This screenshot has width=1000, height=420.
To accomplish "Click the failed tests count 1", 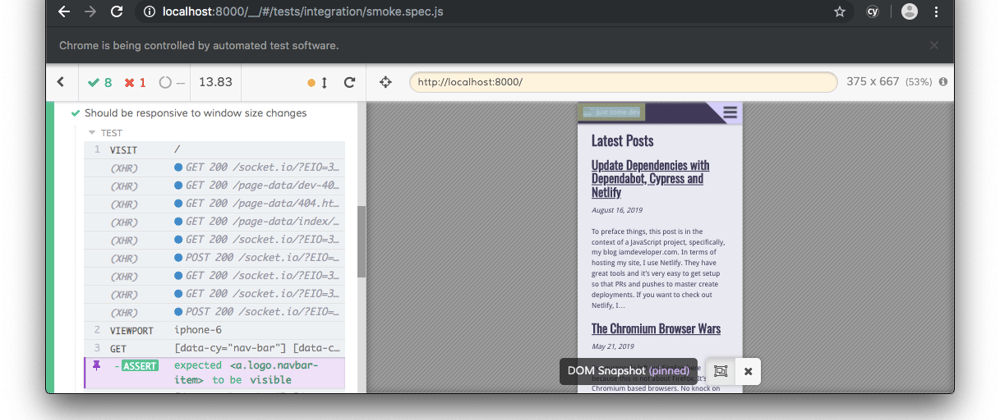I will (x=135, y=82).
